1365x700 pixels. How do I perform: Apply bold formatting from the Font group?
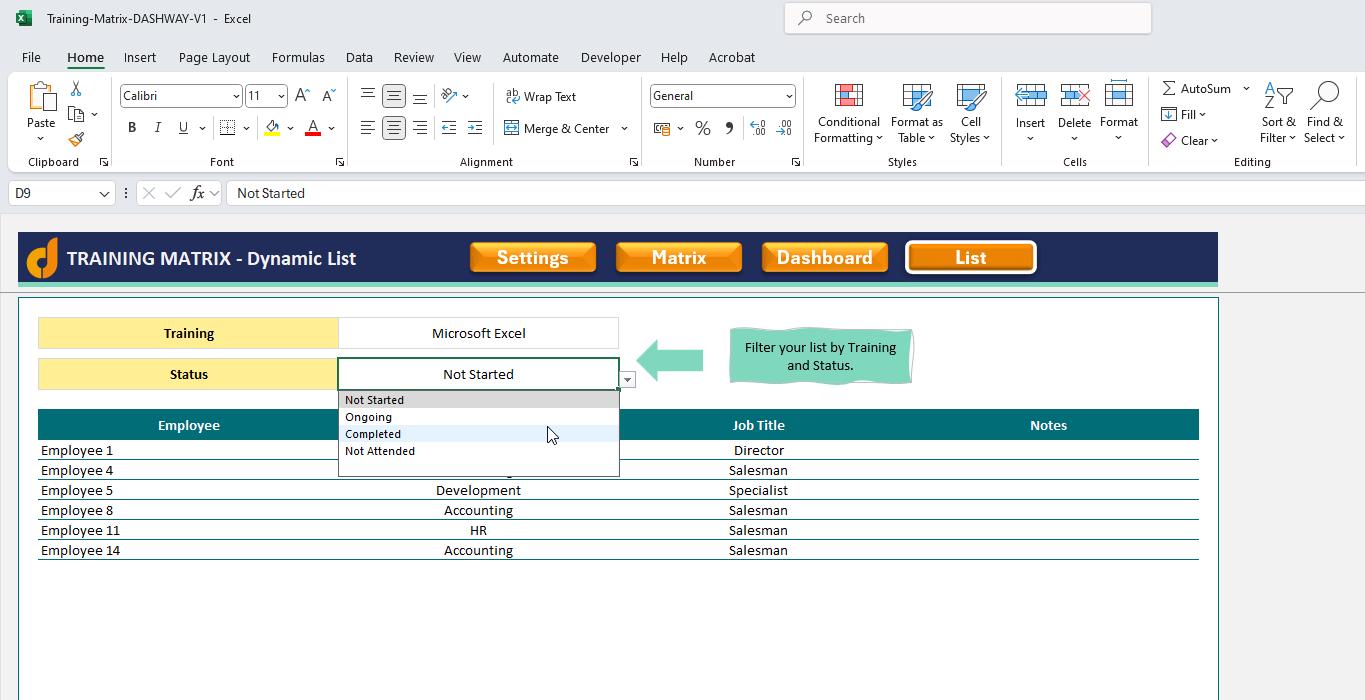click(131, 128)
